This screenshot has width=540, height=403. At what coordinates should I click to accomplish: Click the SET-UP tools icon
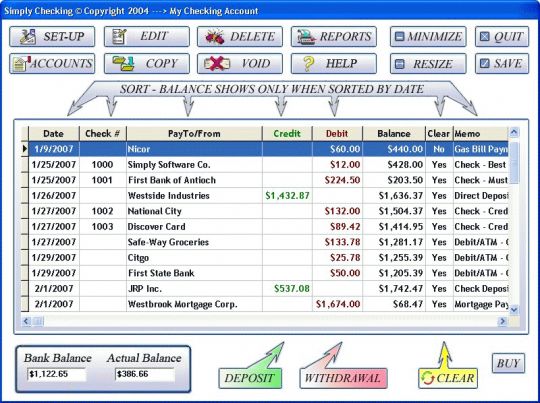pos(27,37)
